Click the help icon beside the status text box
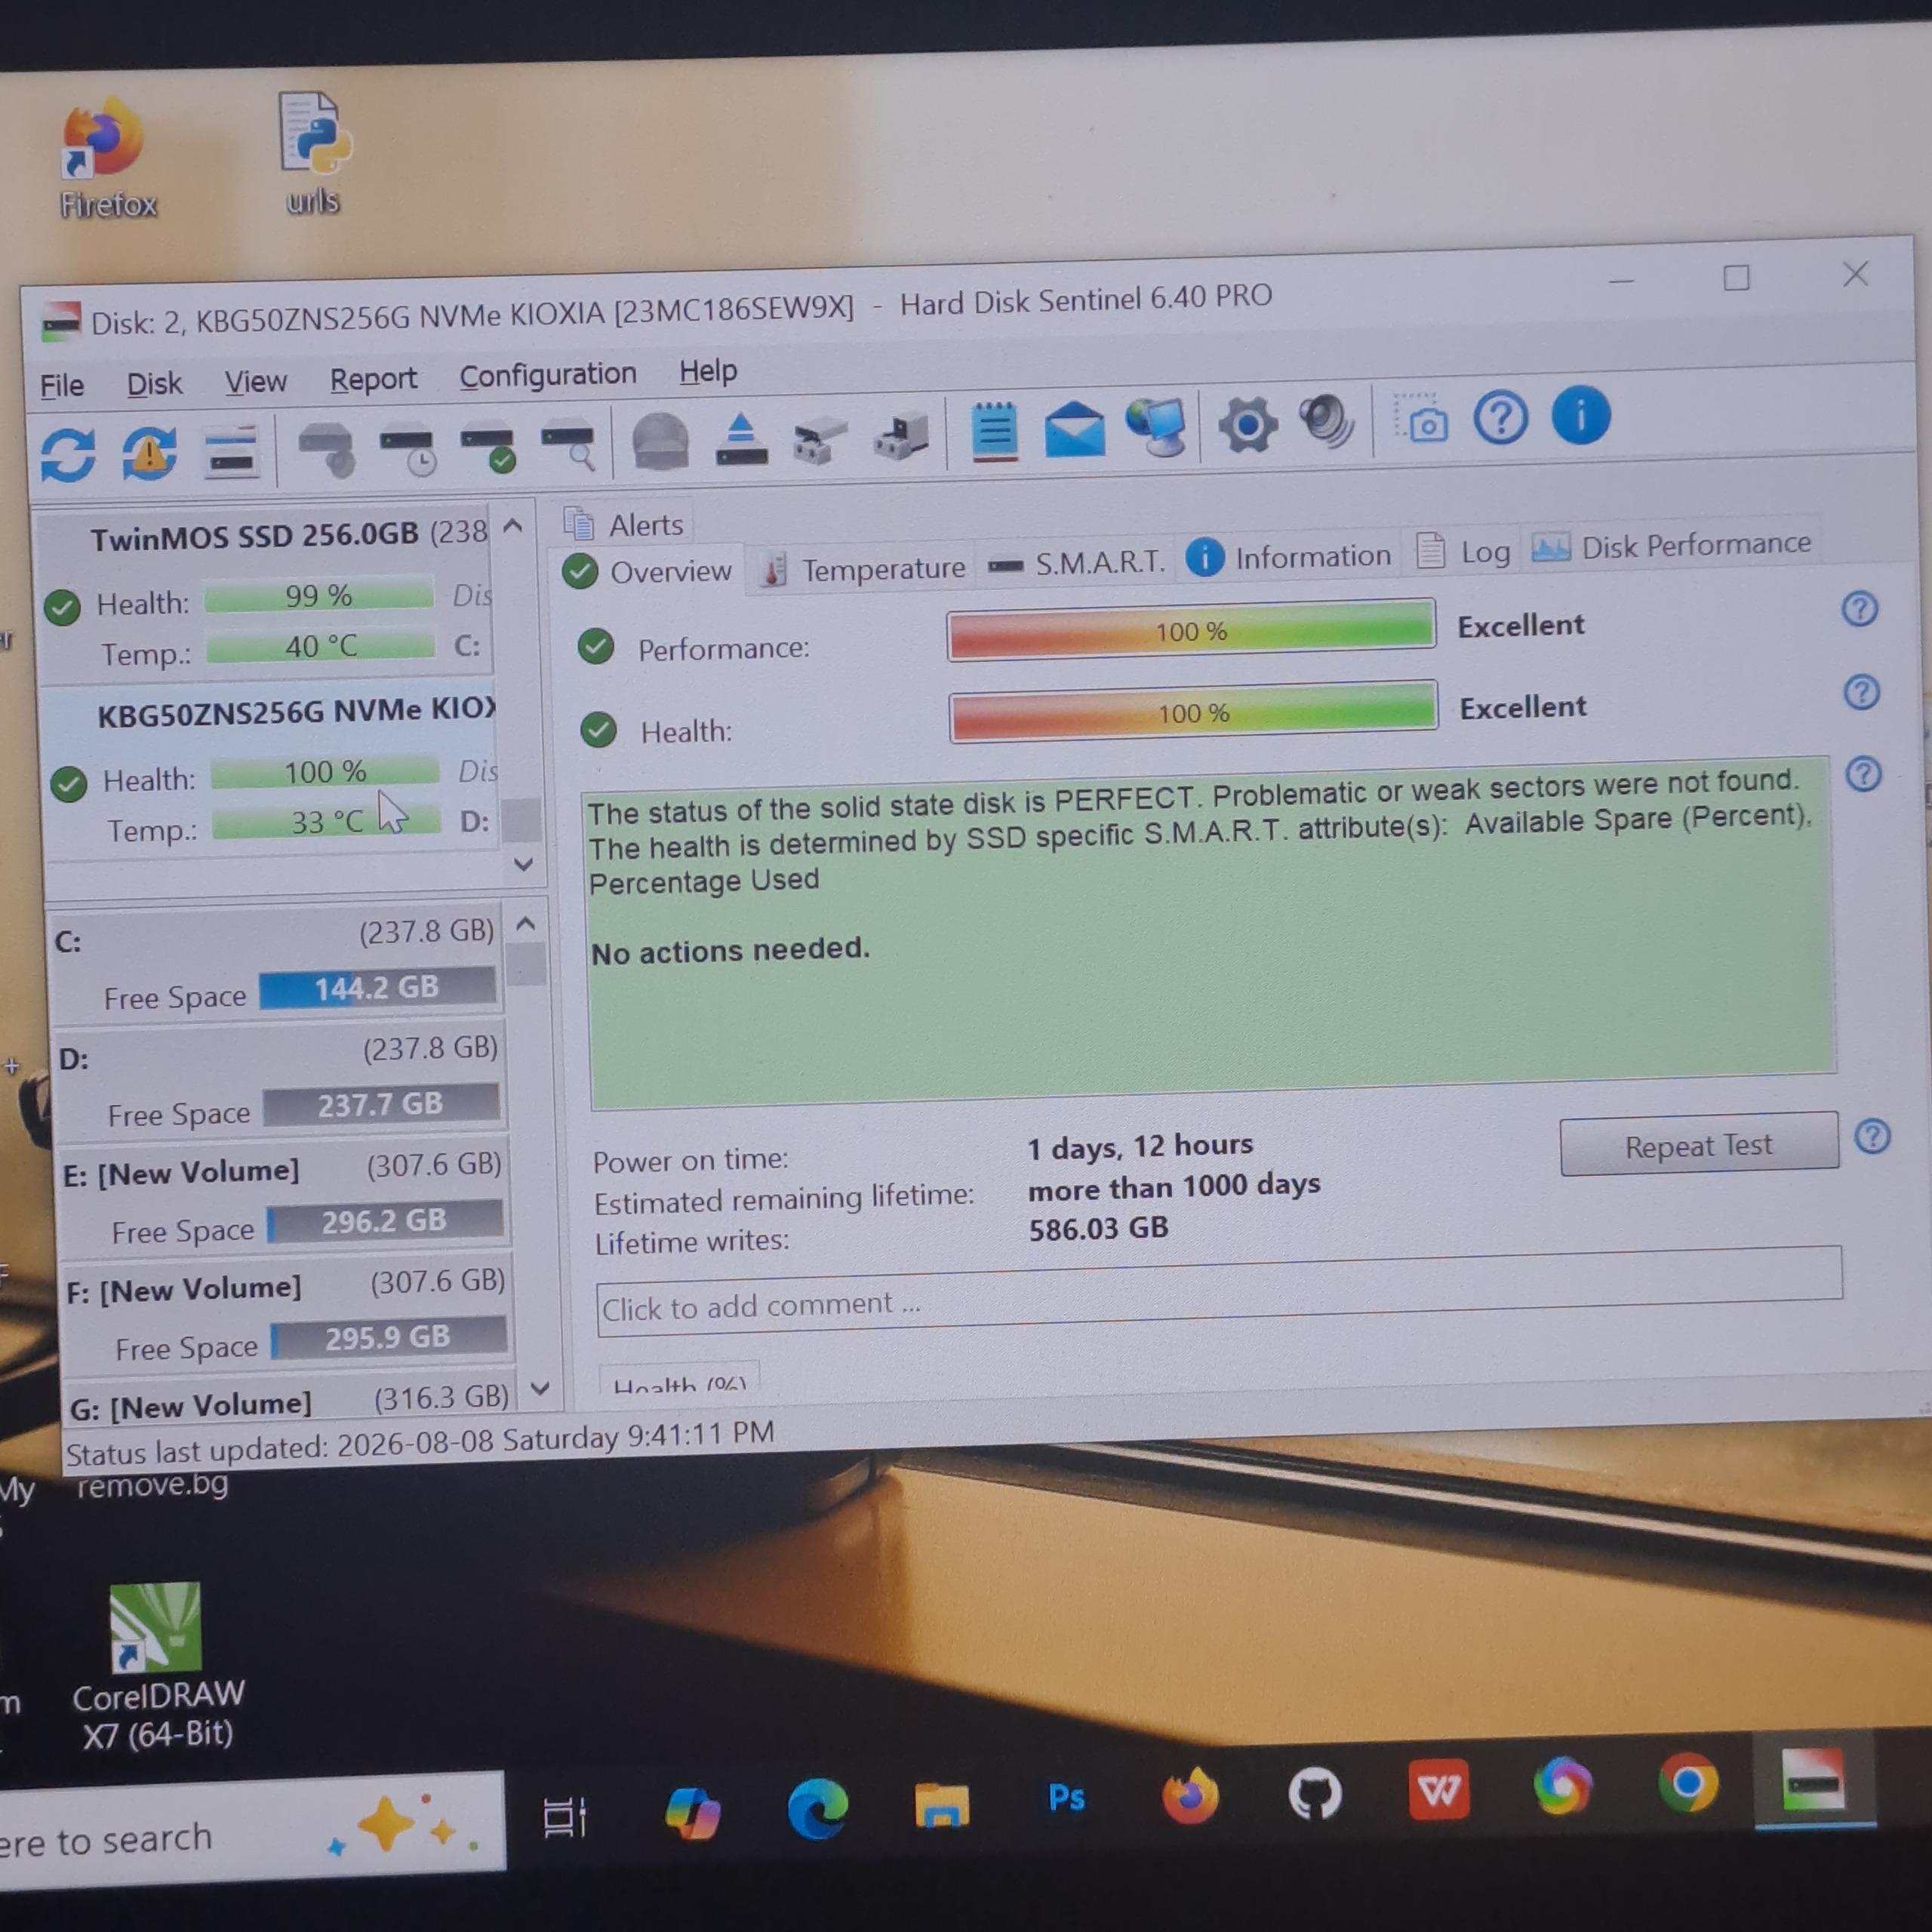 1863,773
